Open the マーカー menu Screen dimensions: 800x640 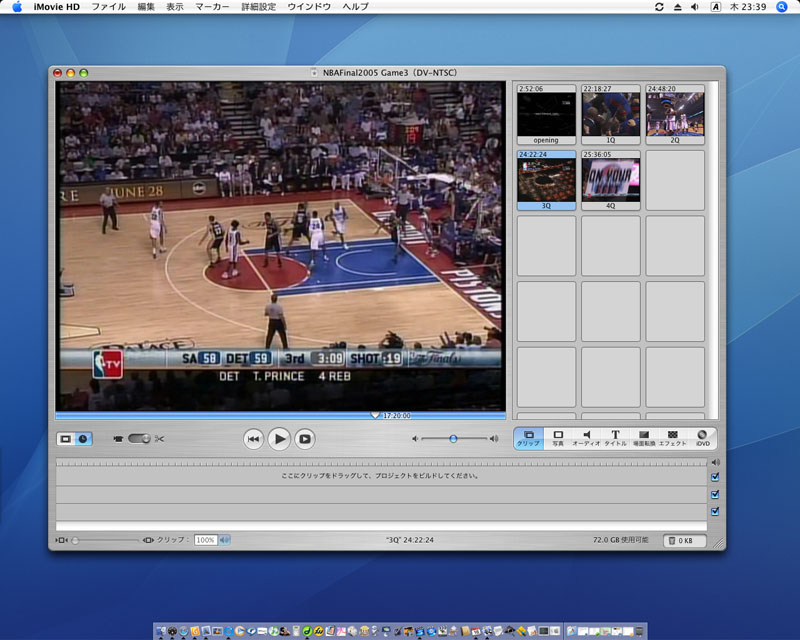click(211, 7)
